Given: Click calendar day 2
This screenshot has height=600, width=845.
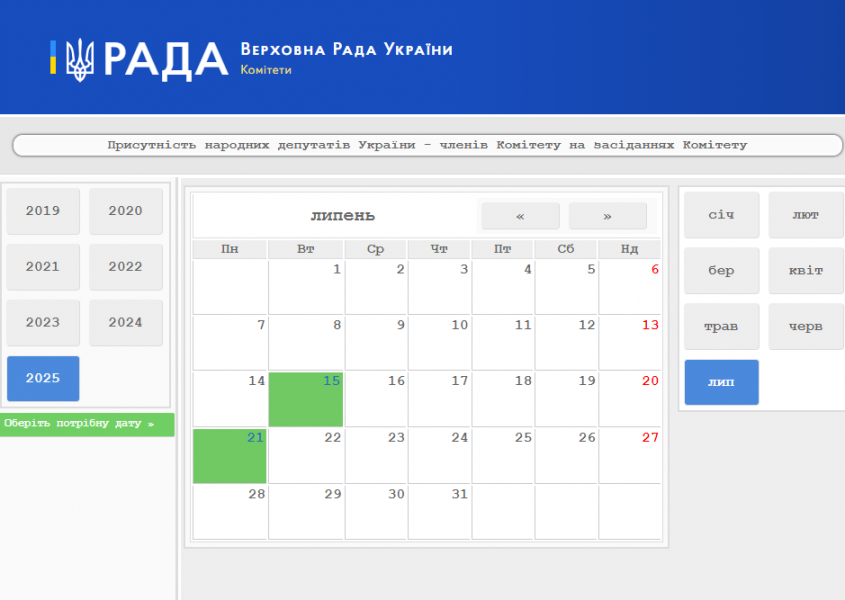Looking at the screenshot, I should pos(376,287).
